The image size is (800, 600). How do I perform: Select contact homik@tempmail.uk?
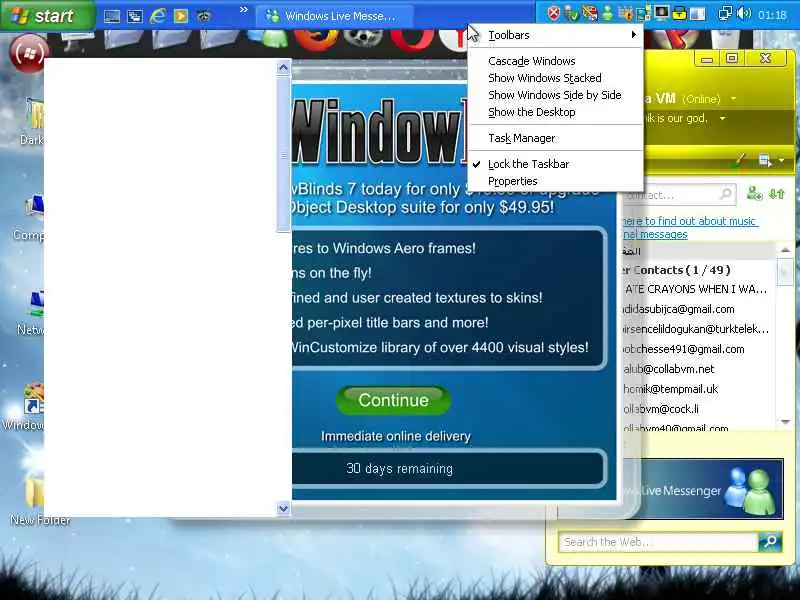pyautogui.click(x=670, y=389)
